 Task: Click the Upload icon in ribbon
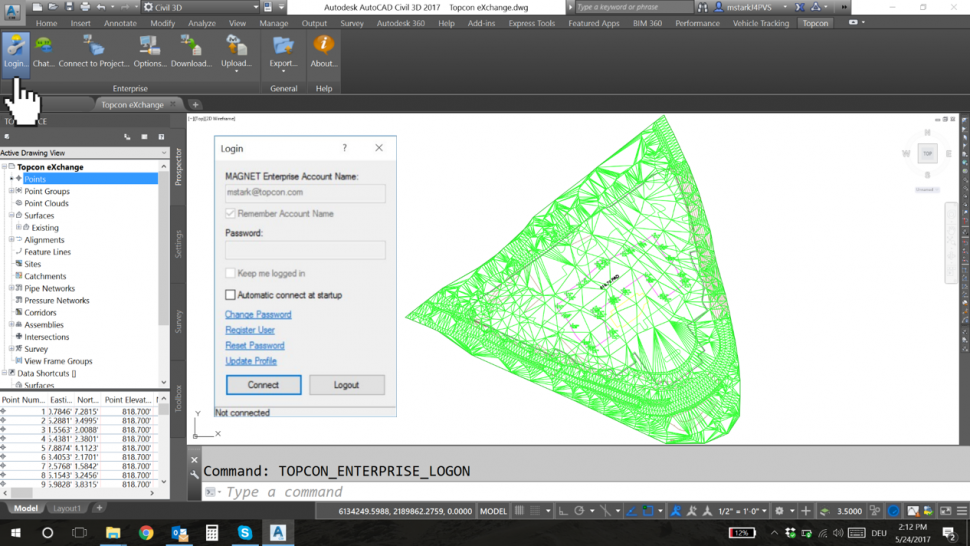tap(236, 50)
